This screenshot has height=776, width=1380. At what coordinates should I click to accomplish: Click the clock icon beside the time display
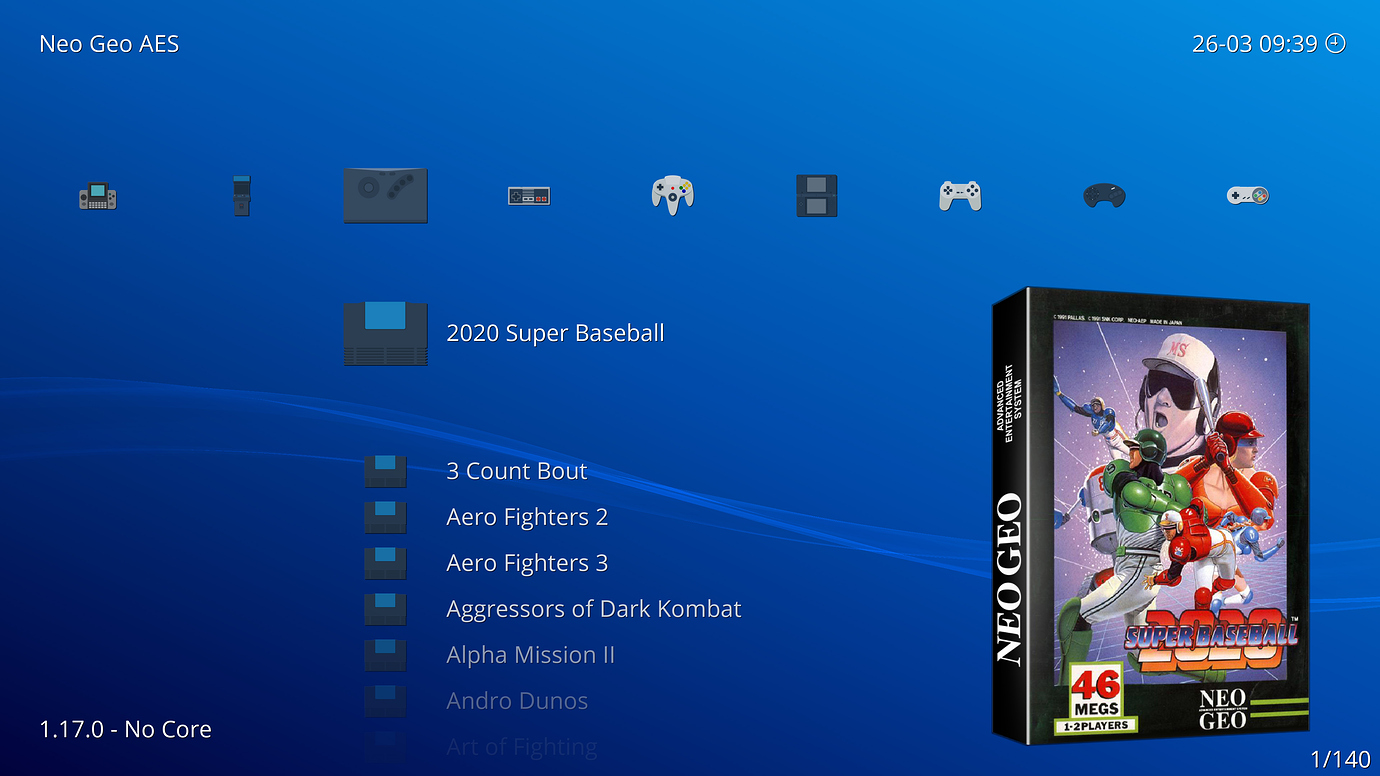click(1336, 43)
